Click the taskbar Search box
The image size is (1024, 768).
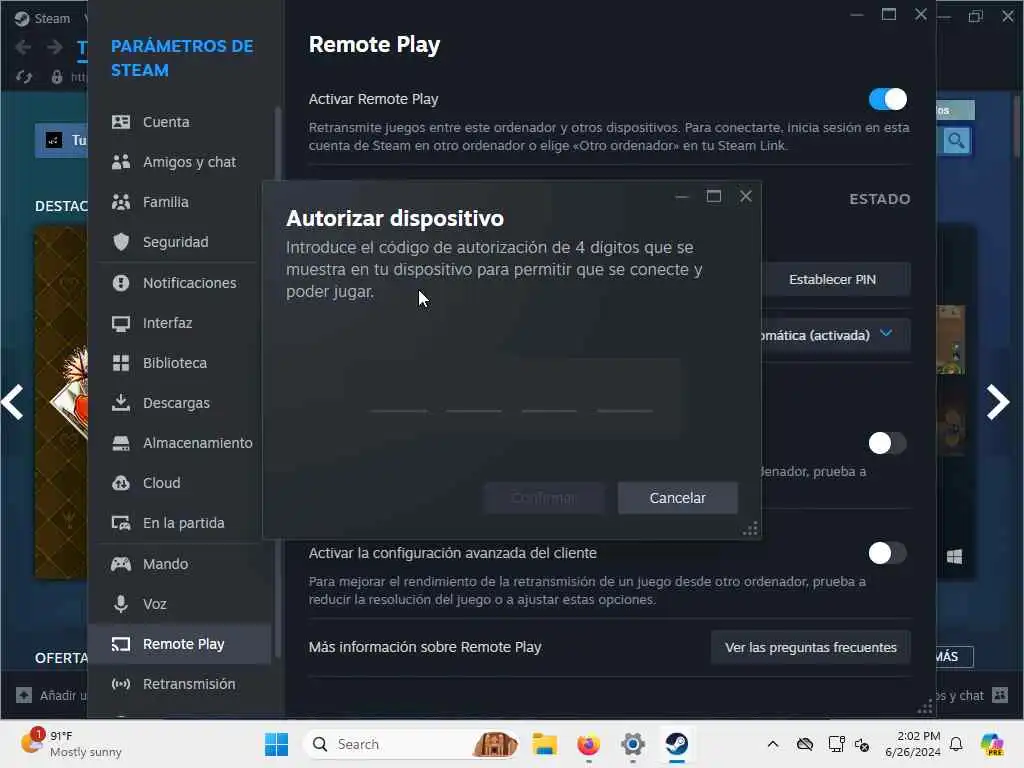(411, 744)
